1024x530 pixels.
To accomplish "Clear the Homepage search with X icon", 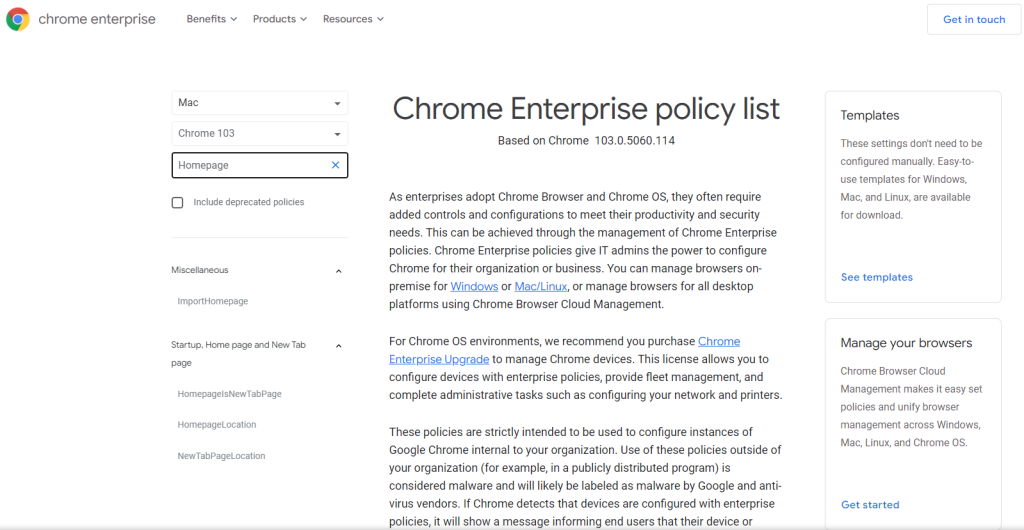I will (x=336, y=165).
